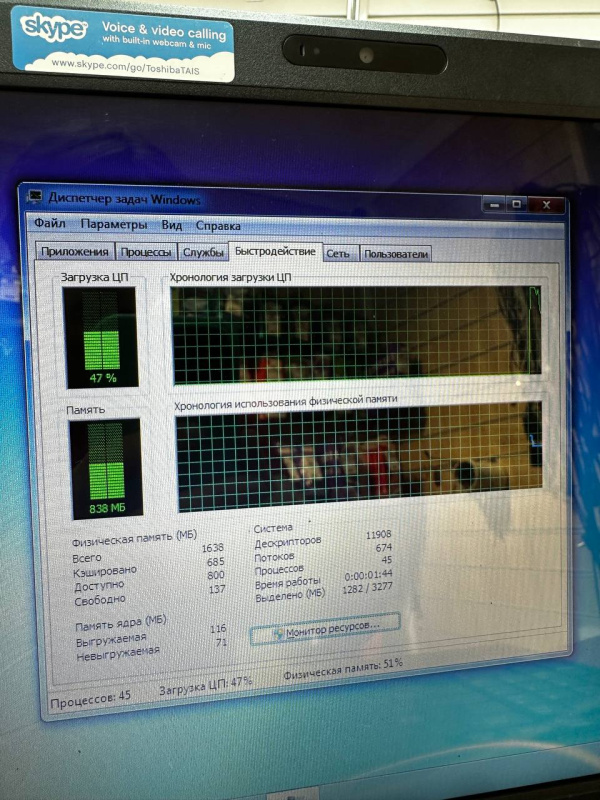Click status bar text Процессов: 45
600x800 pixels.
pyautogui.click(x=90, y=699)
